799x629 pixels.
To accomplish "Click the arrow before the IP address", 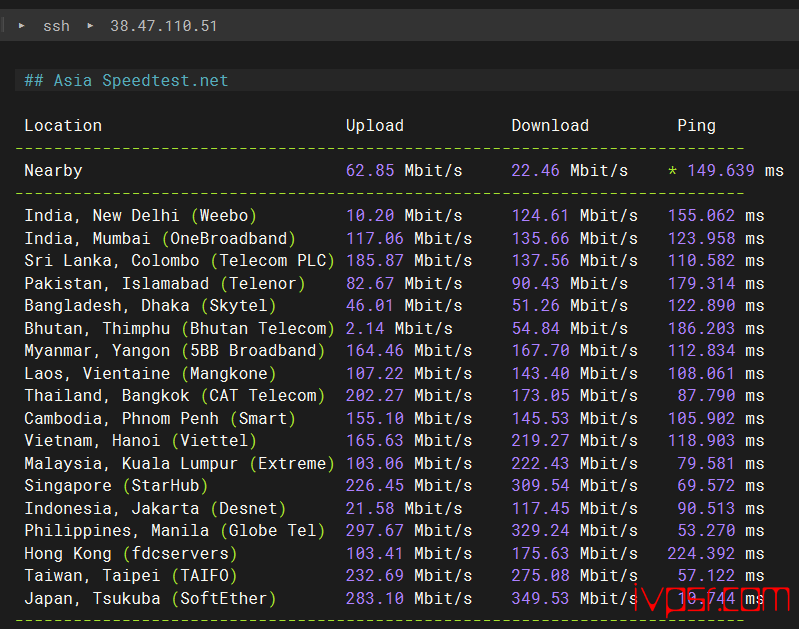I will click(90, 25).
